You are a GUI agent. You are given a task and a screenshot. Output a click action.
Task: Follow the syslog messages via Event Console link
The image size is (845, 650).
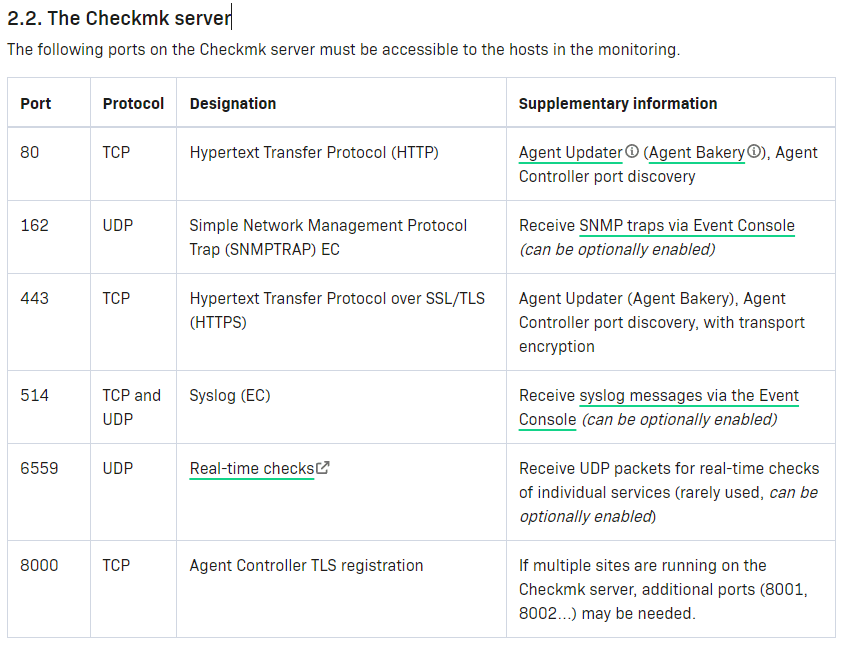[x=689, y=396]
